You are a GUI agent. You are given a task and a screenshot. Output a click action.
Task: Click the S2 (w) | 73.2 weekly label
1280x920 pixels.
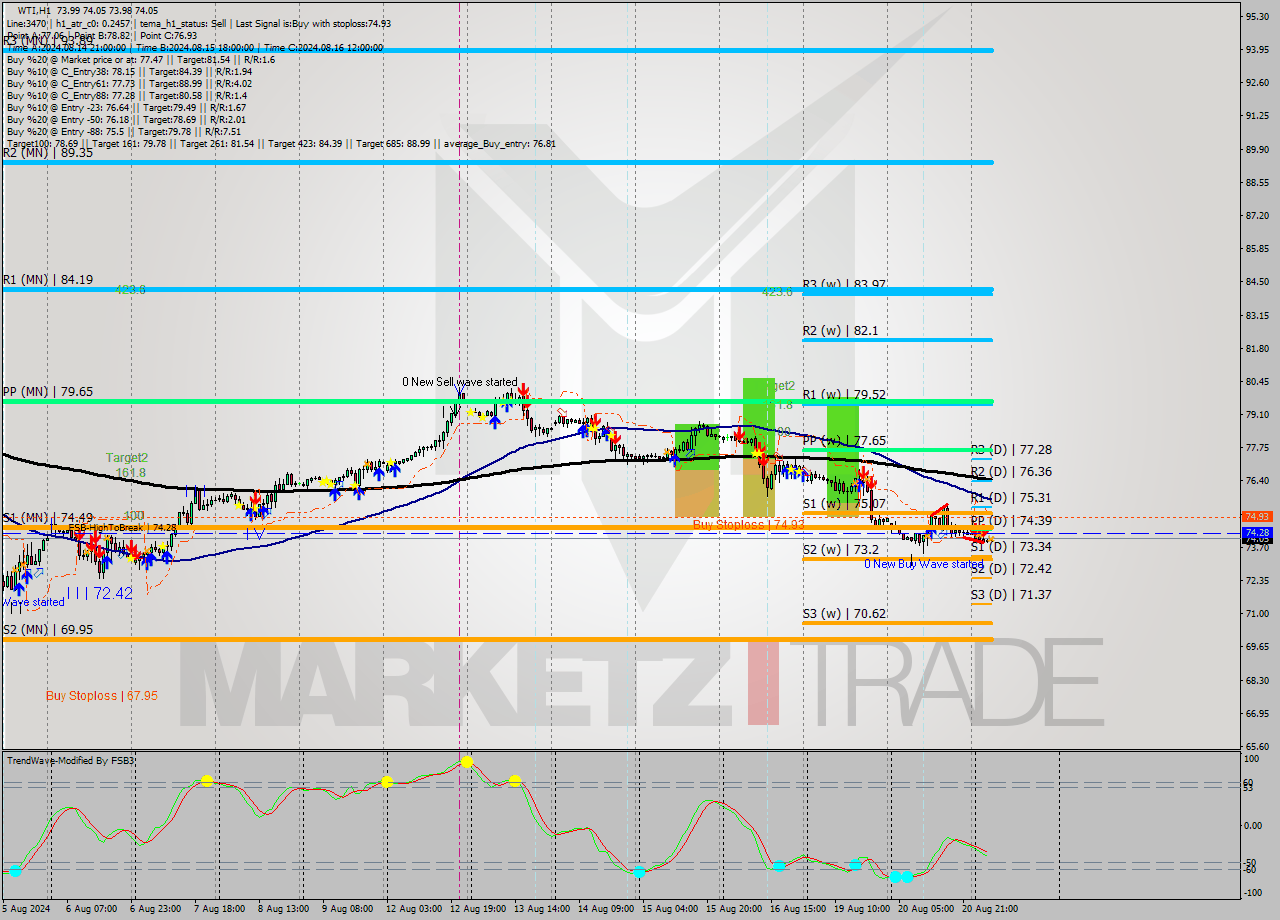pyautogui.click(x=840, y=550)
